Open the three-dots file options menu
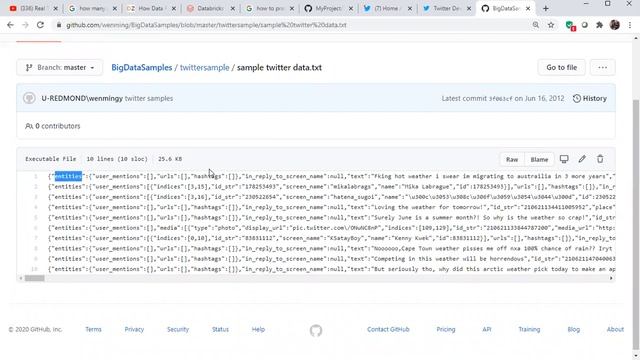640x360 pixels. click(602, 68)
